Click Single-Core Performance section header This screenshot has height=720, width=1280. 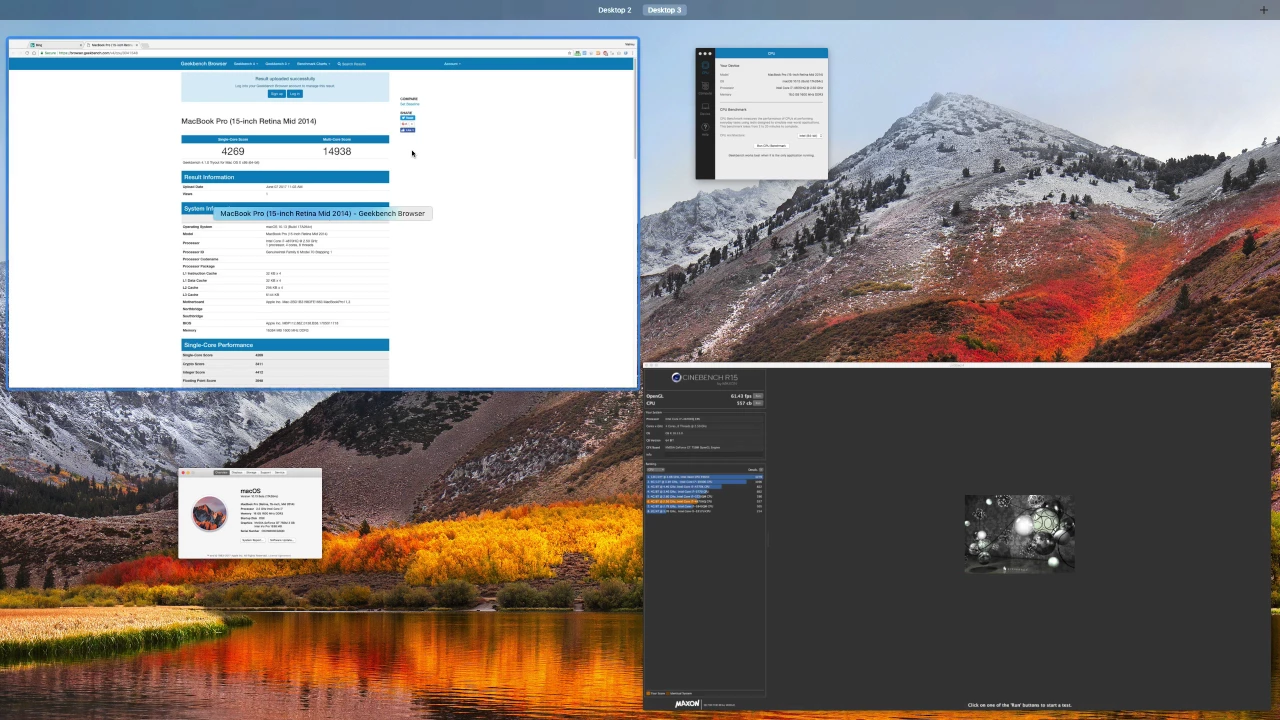pos(285,345)
